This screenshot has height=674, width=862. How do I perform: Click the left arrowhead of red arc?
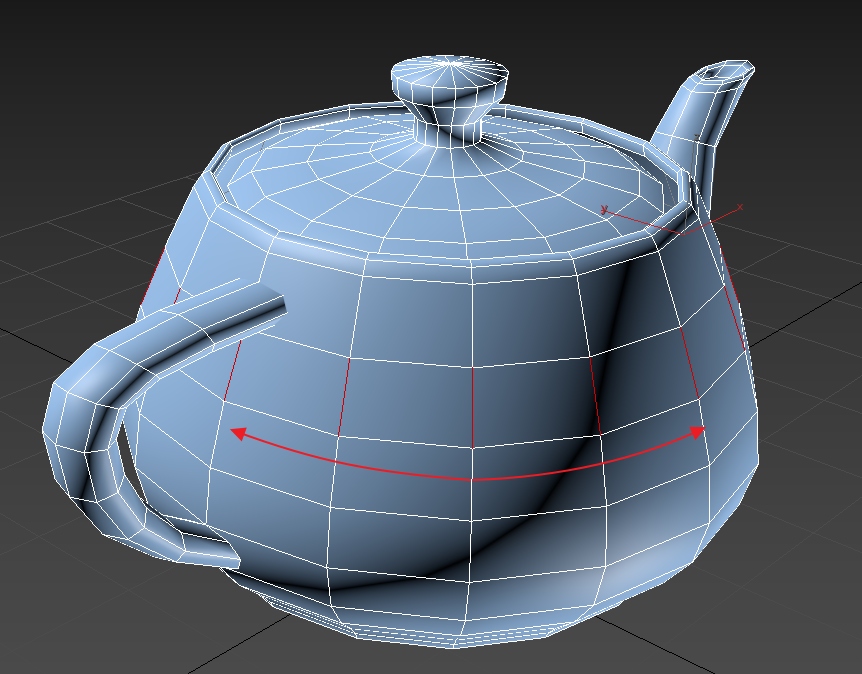coord(238,432)
